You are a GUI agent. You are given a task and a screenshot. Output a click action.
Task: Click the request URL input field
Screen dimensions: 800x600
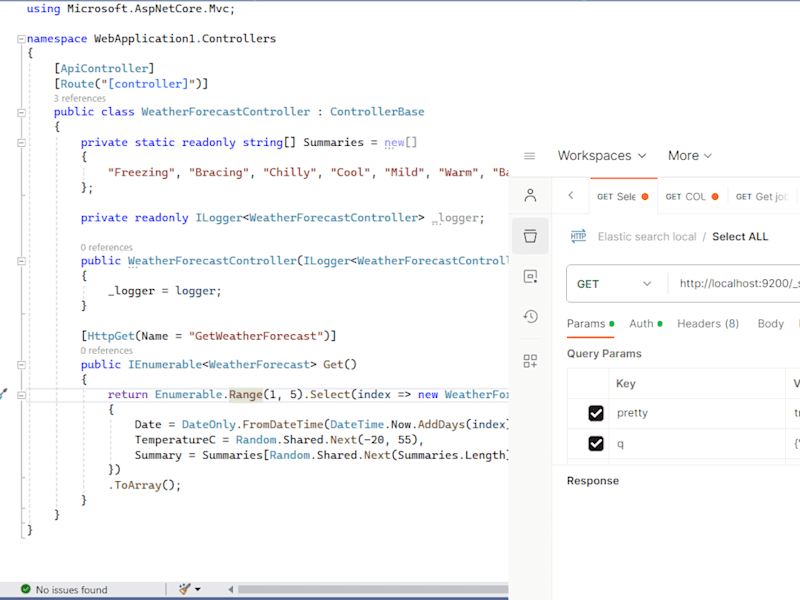[x=736, y=284]
